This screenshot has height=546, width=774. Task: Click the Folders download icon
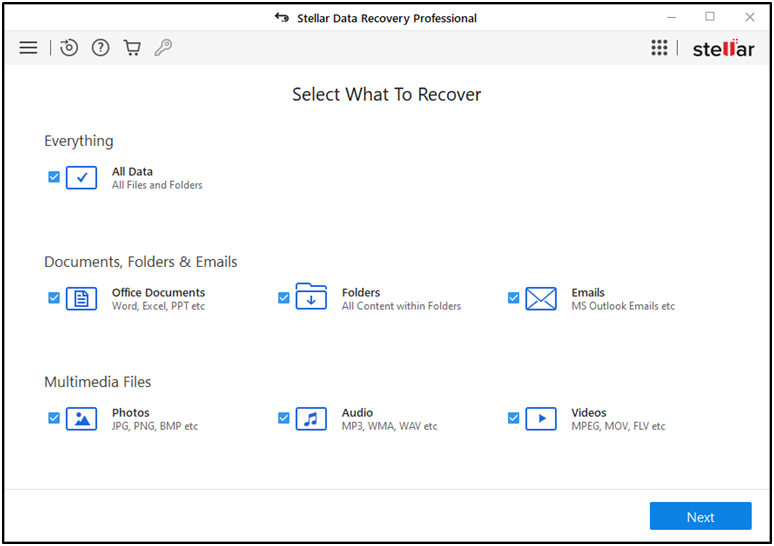(311, 297)
